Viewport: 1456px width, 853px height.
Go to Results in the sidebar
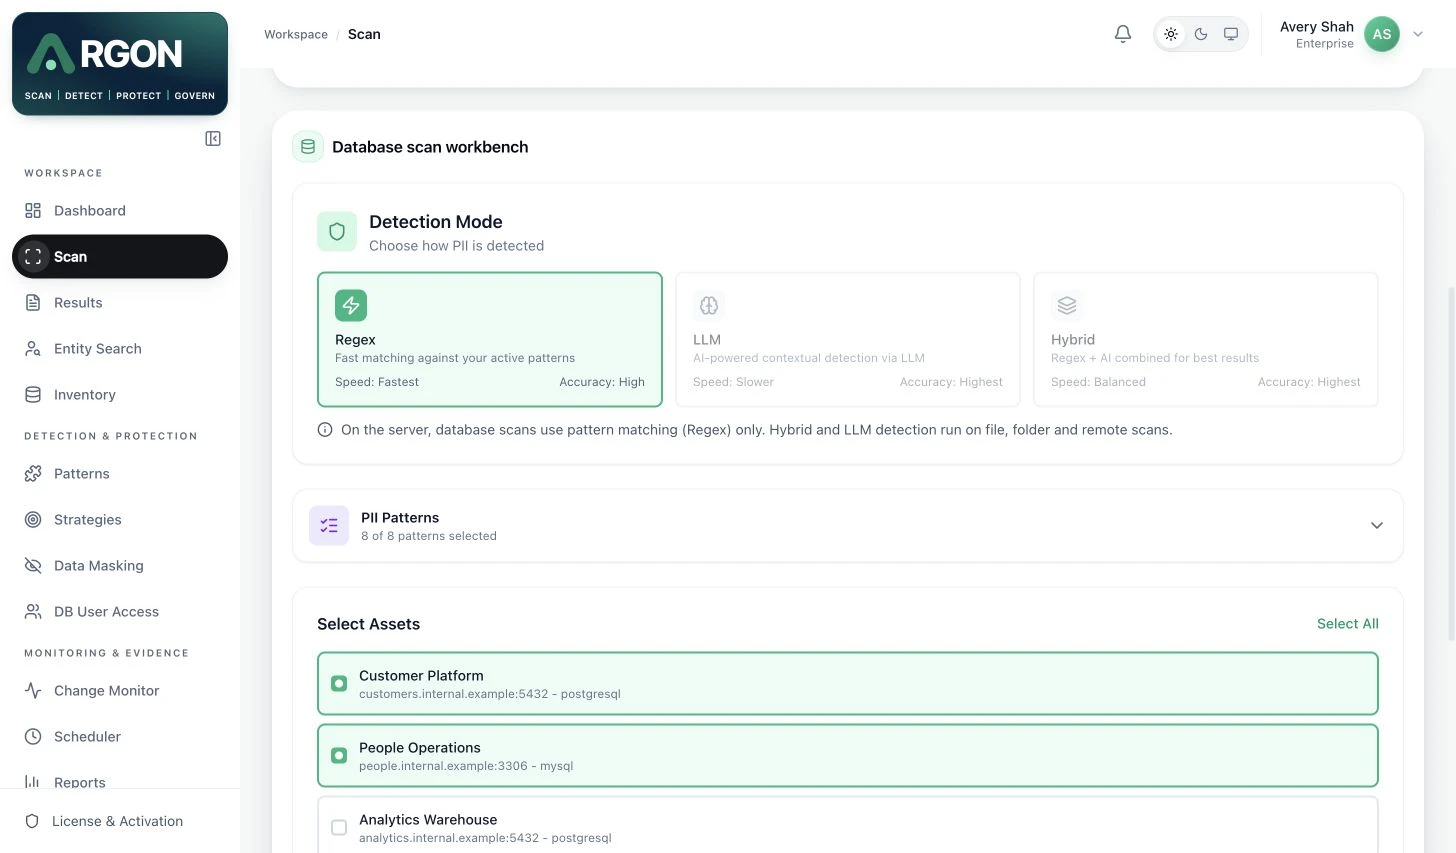120,303
